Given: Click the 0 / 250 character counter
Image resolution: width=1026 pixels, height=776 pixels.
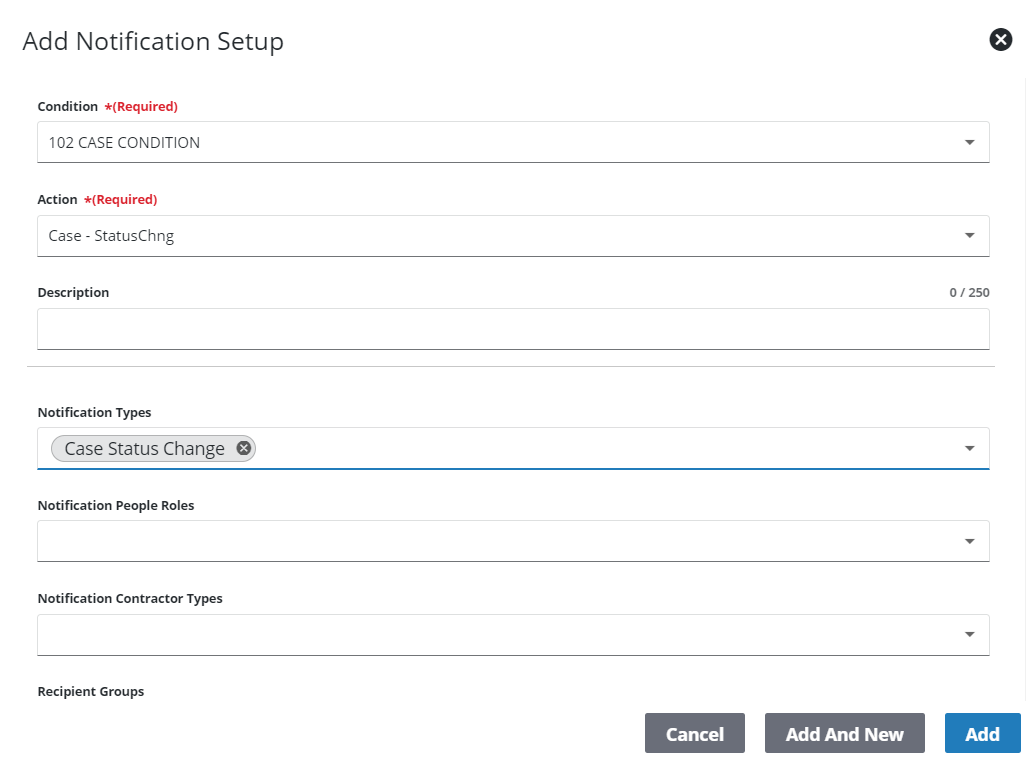Looking at the screenshot, I should click(968, 293).
